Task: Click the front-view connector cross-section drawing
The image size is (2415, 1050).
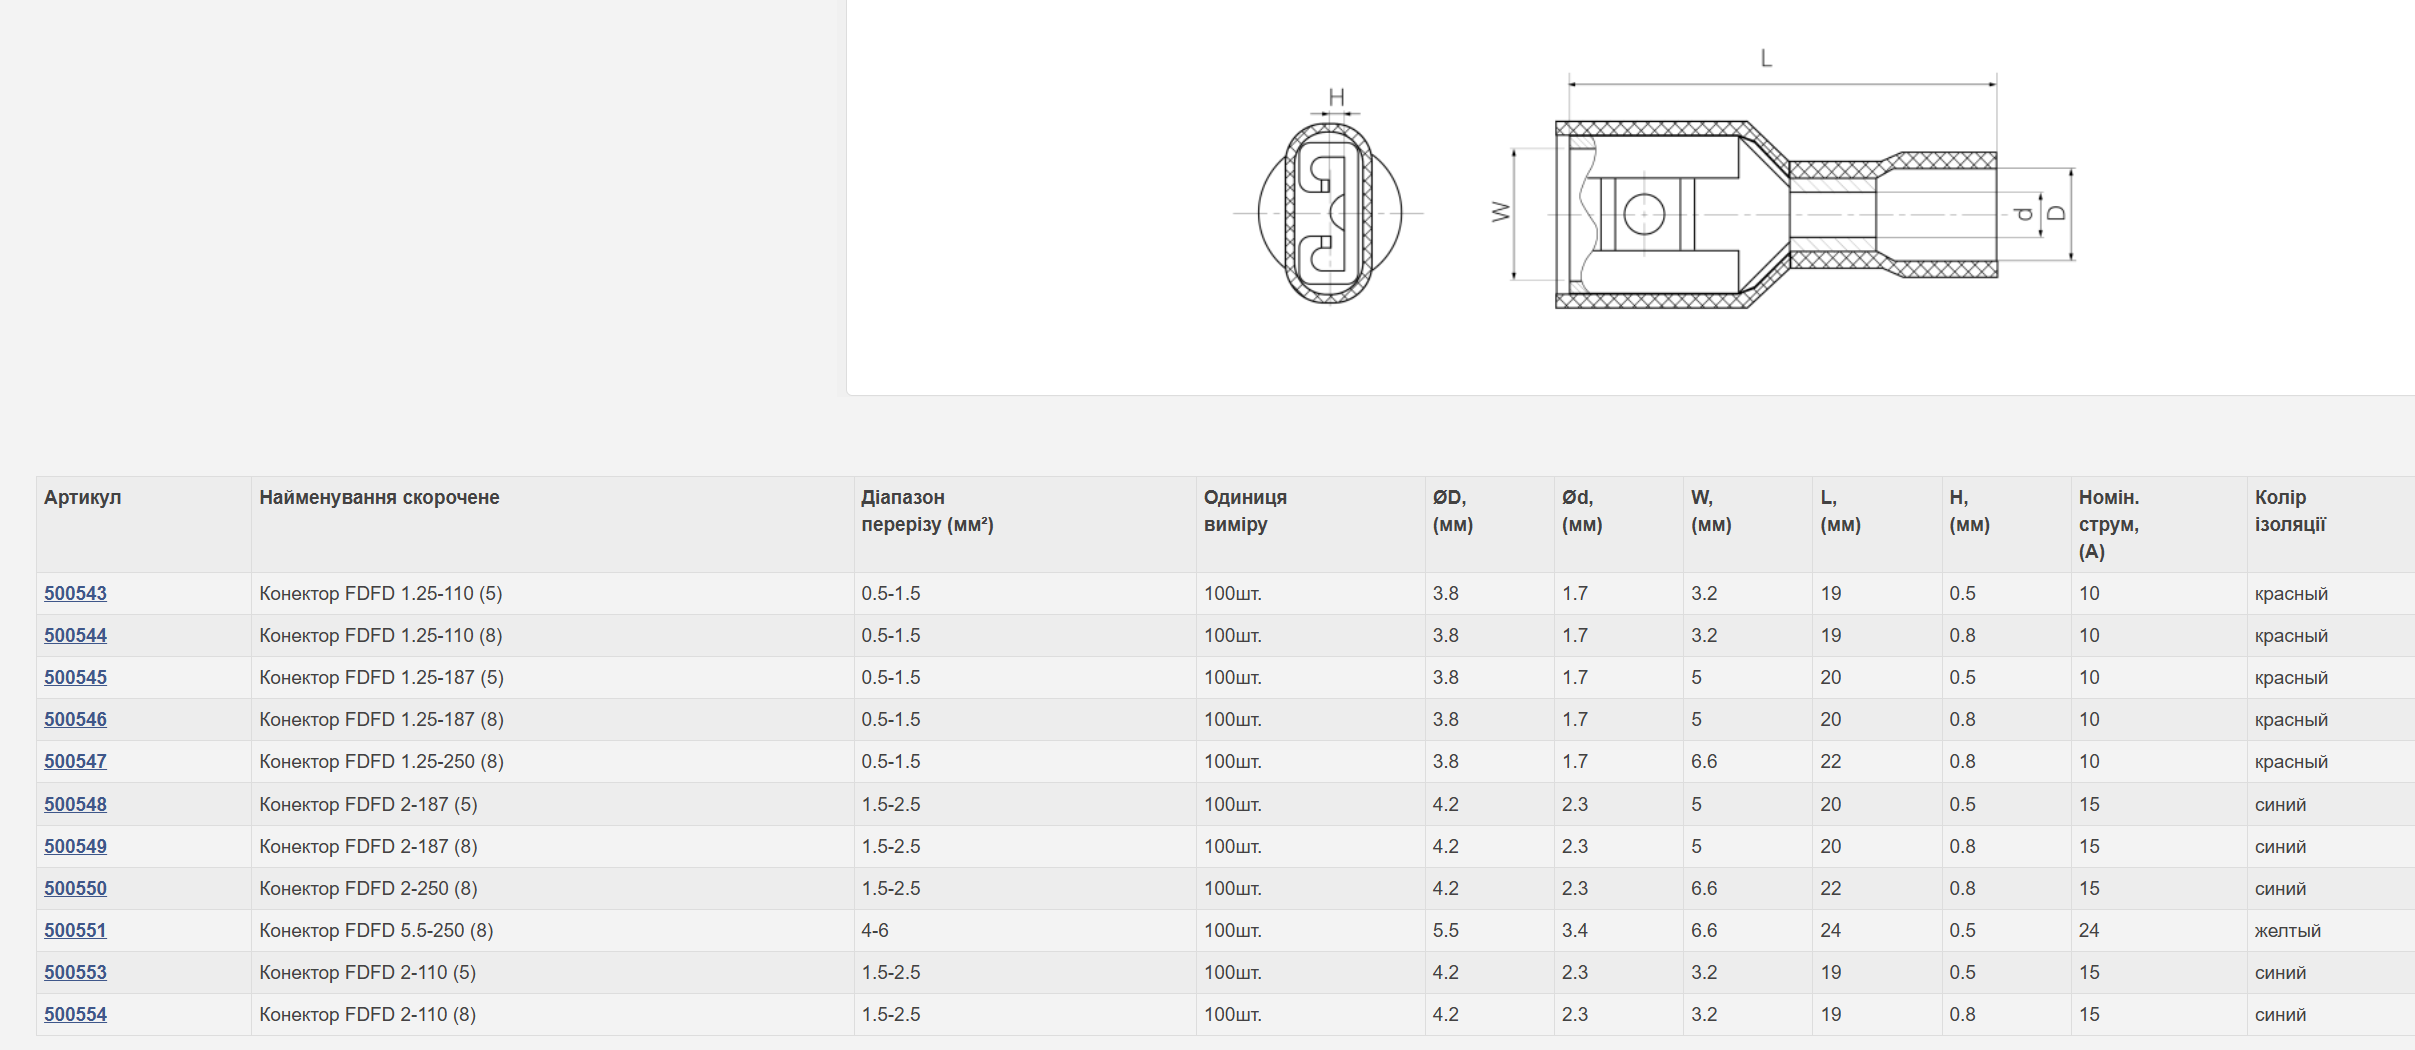Action: tap(1329, 205)
